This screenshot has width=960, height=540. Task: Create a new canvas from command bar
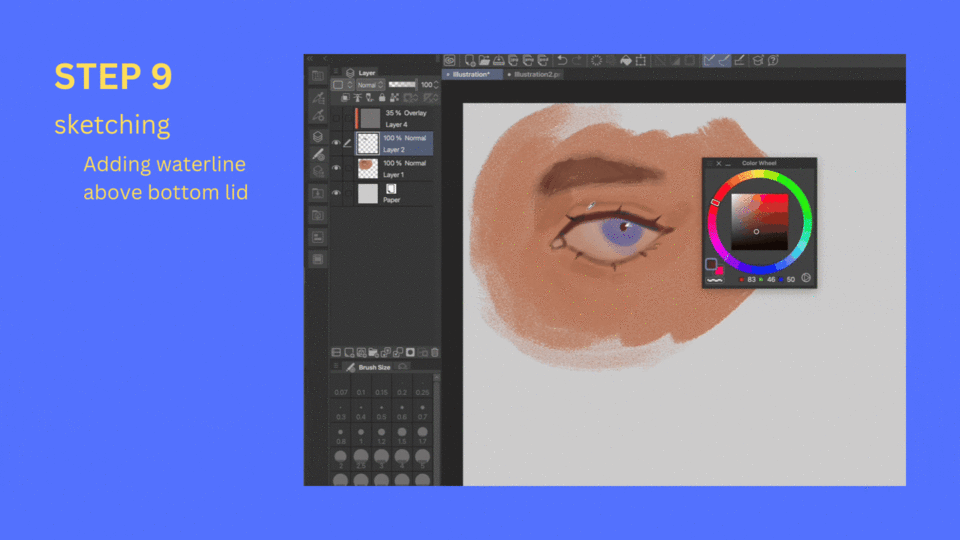pyautogui.click(x=470, y=60)
